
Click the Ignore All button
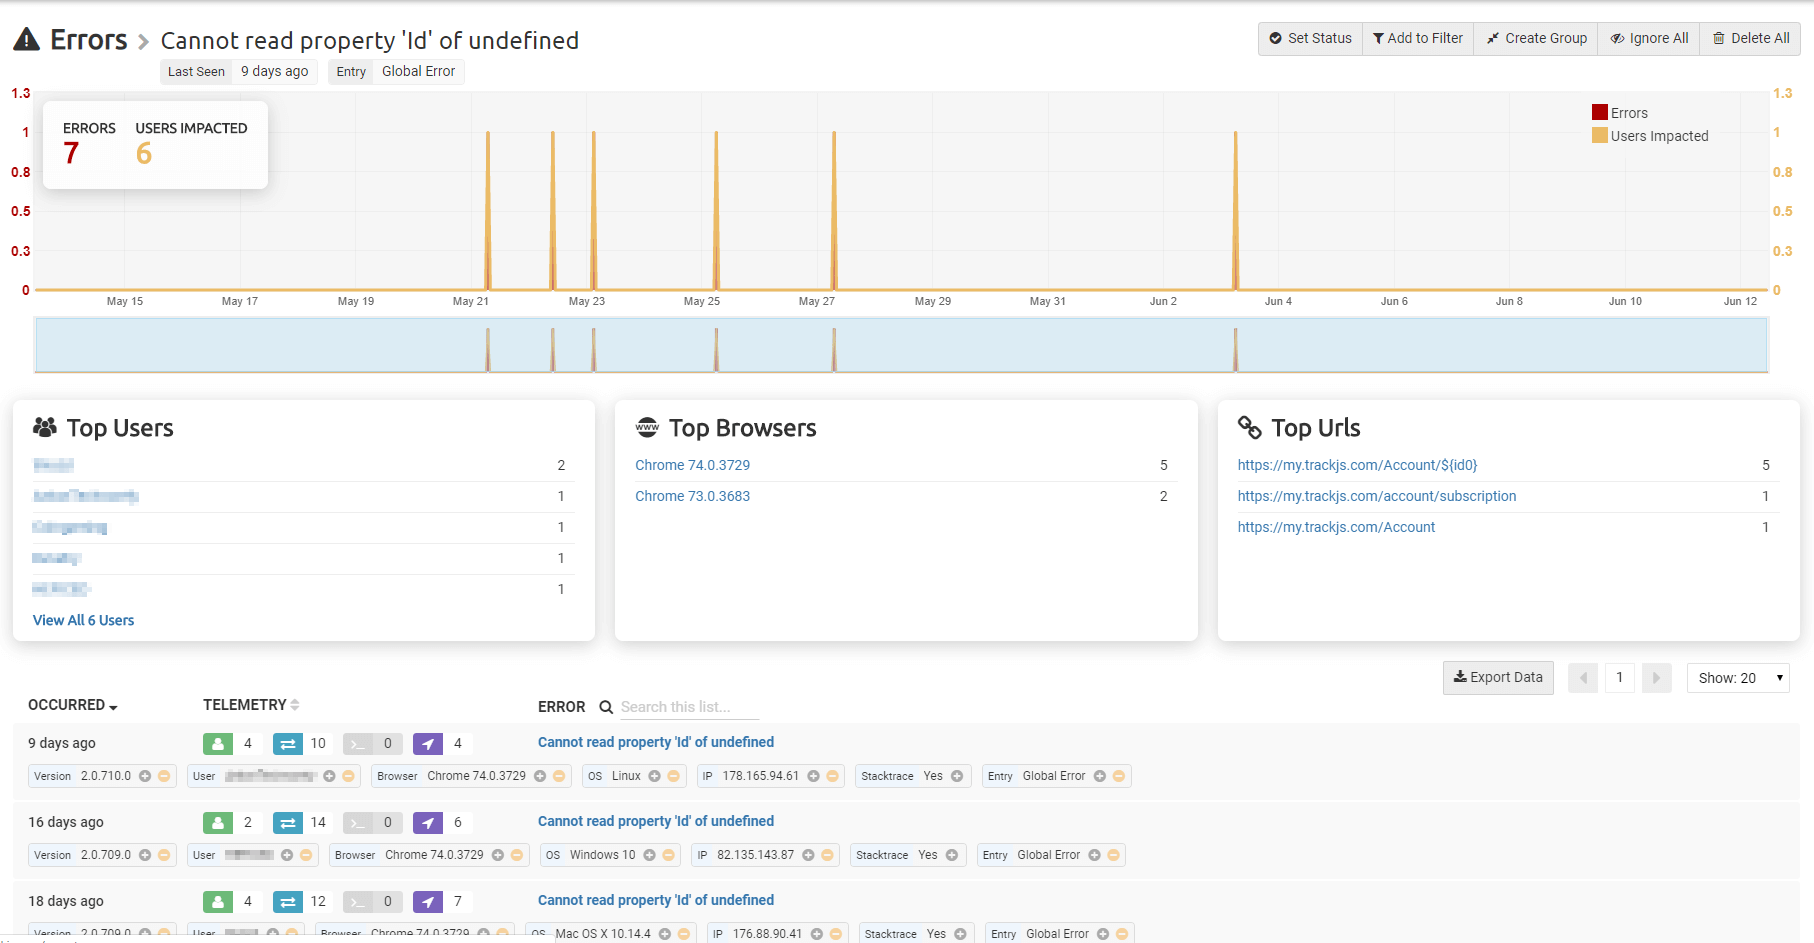pyautogui.click(x=1649, y=38)
